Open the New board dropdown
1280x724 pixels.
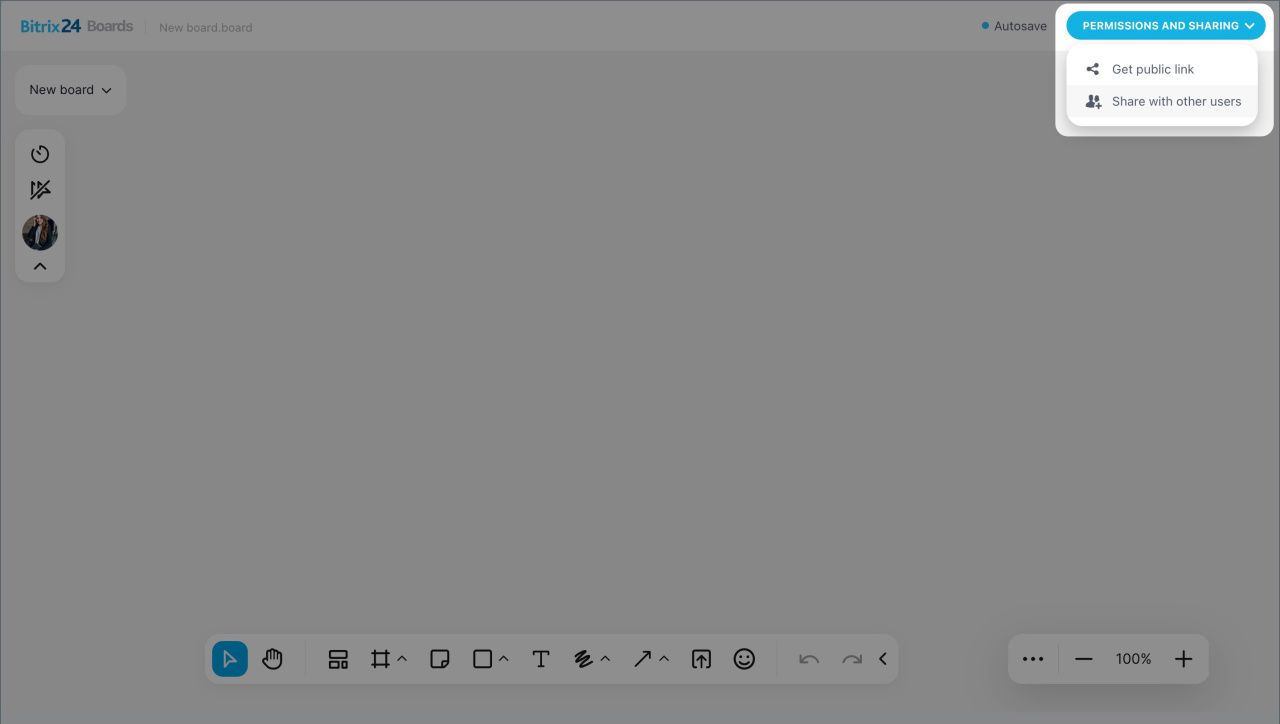click(x=70, y=90)
